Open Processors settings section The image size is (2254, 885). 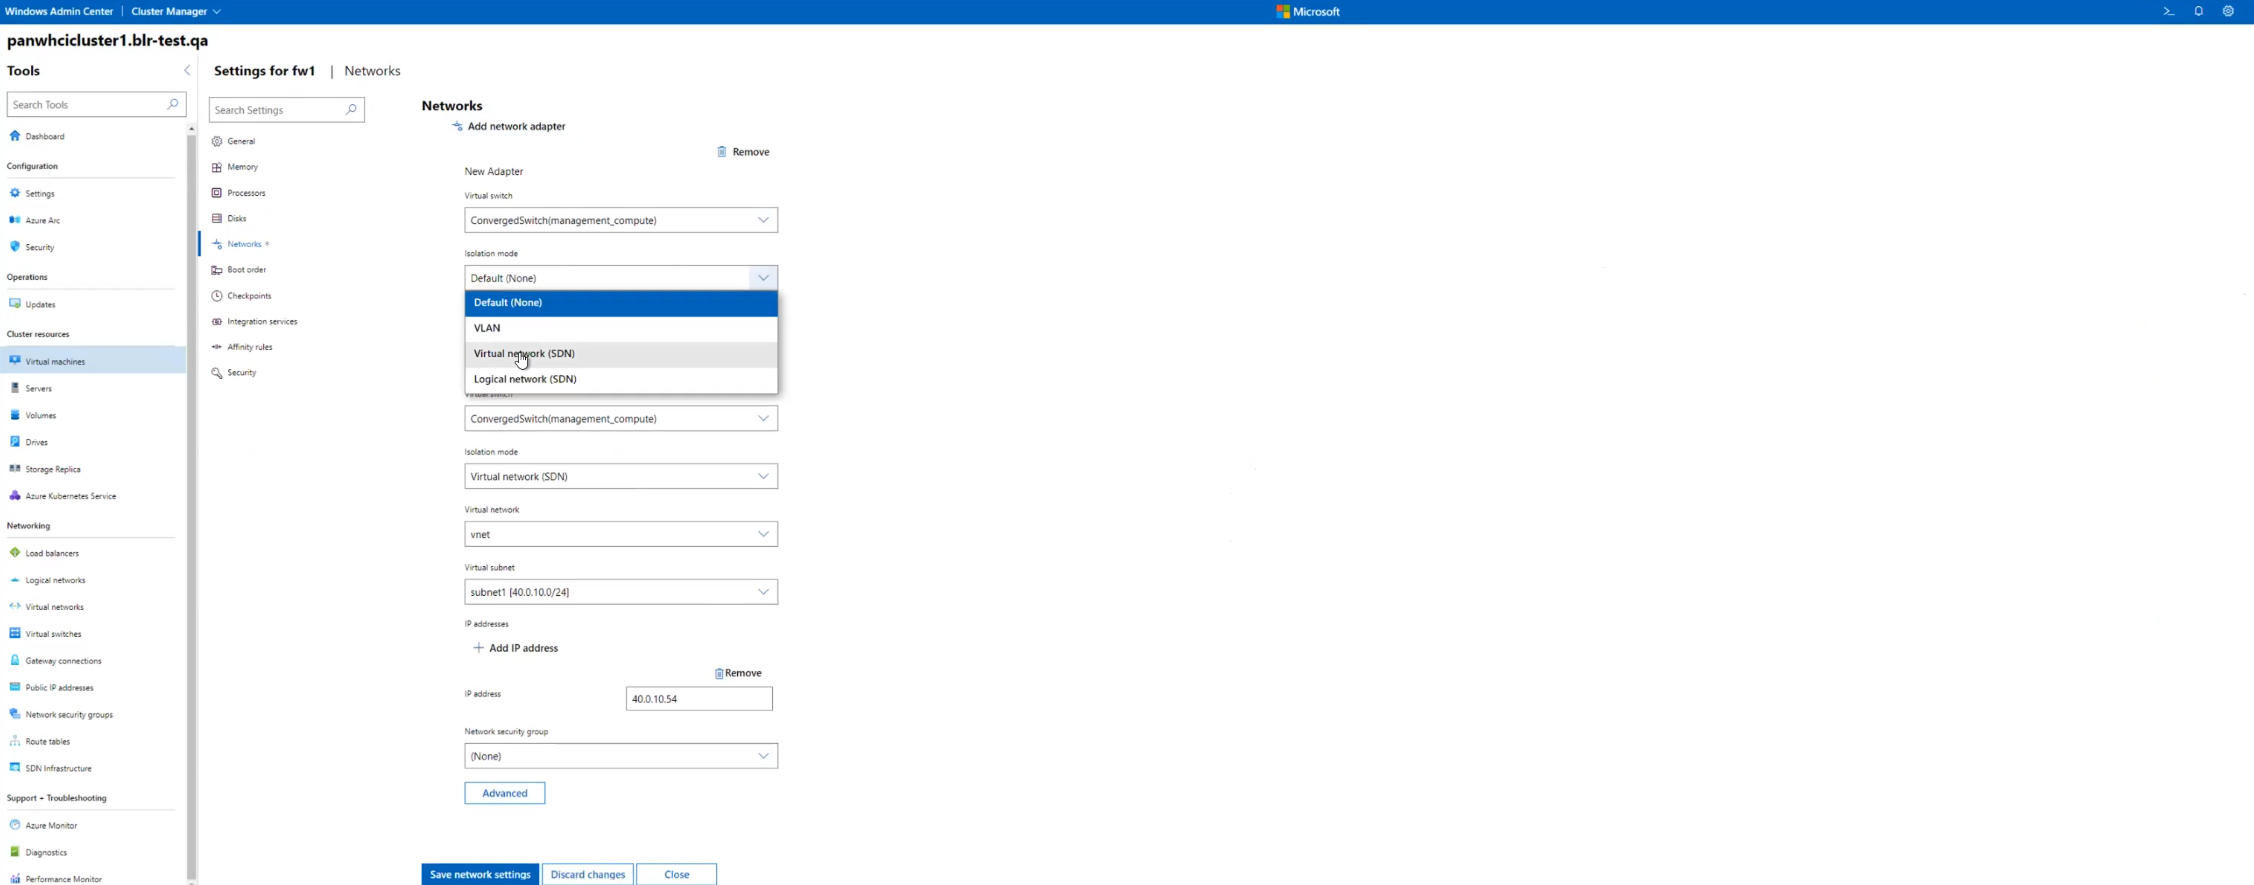(246, 193)
